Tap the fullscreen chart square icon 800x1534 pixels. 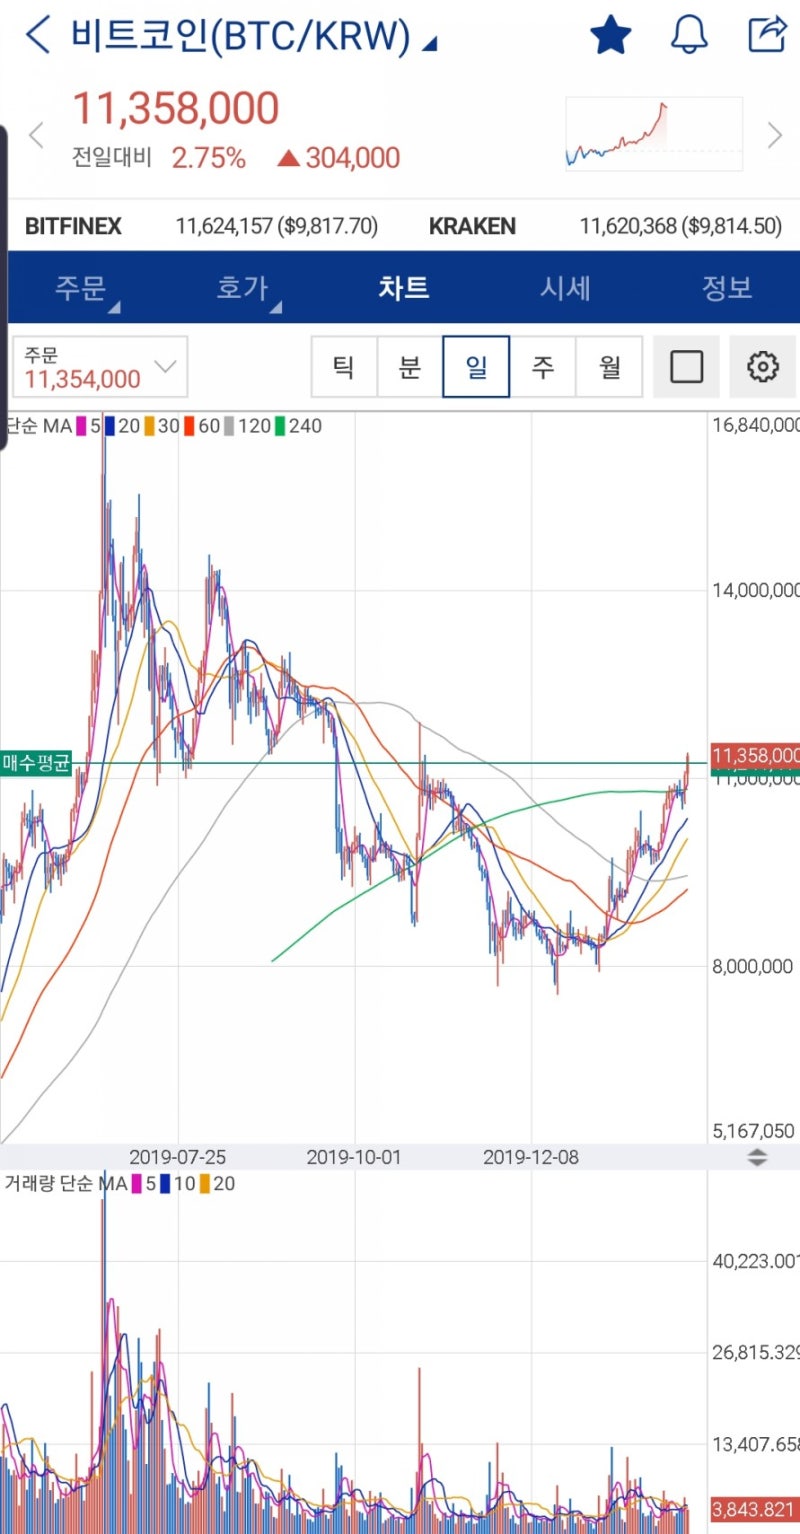click(686, 367)
